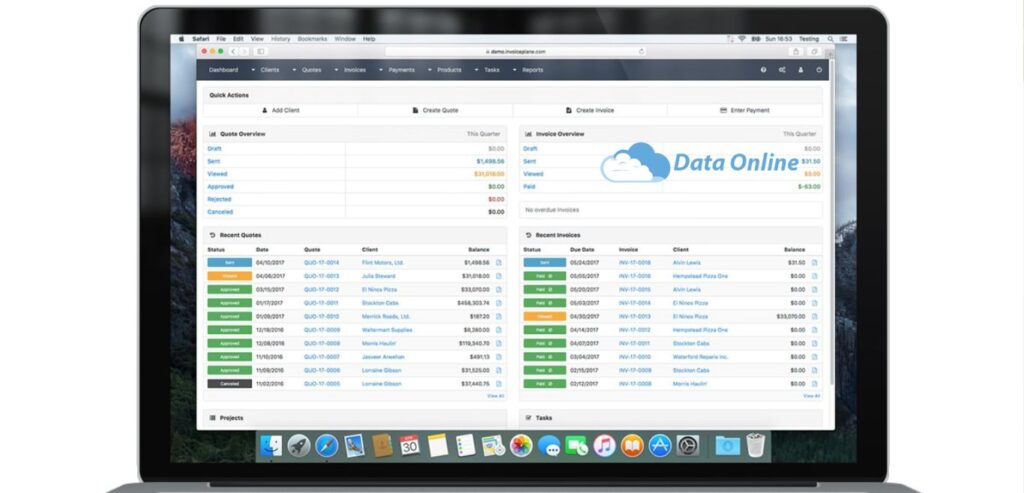Click Safari's back arrow button
Image resolution: width=1024 pixels, height=493 pixels.
click(233, 52)
